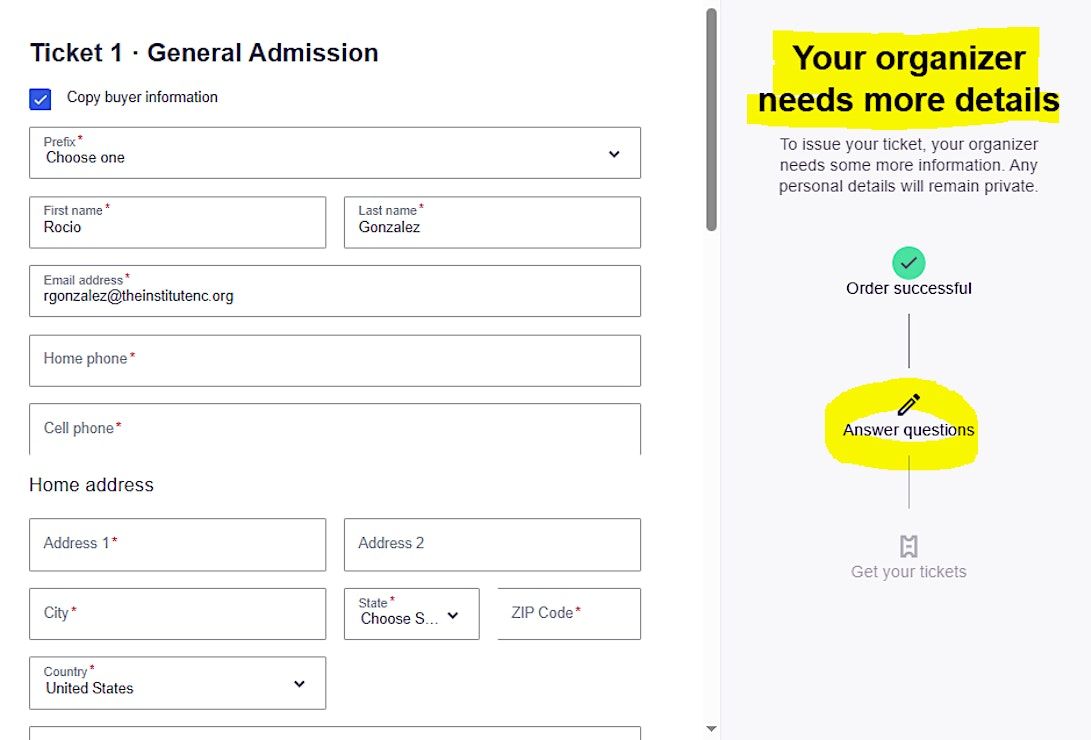Click the scrollbar down arrow
Image resolution: width=1091 pixels, height=740 pixels.
(711, 730)
